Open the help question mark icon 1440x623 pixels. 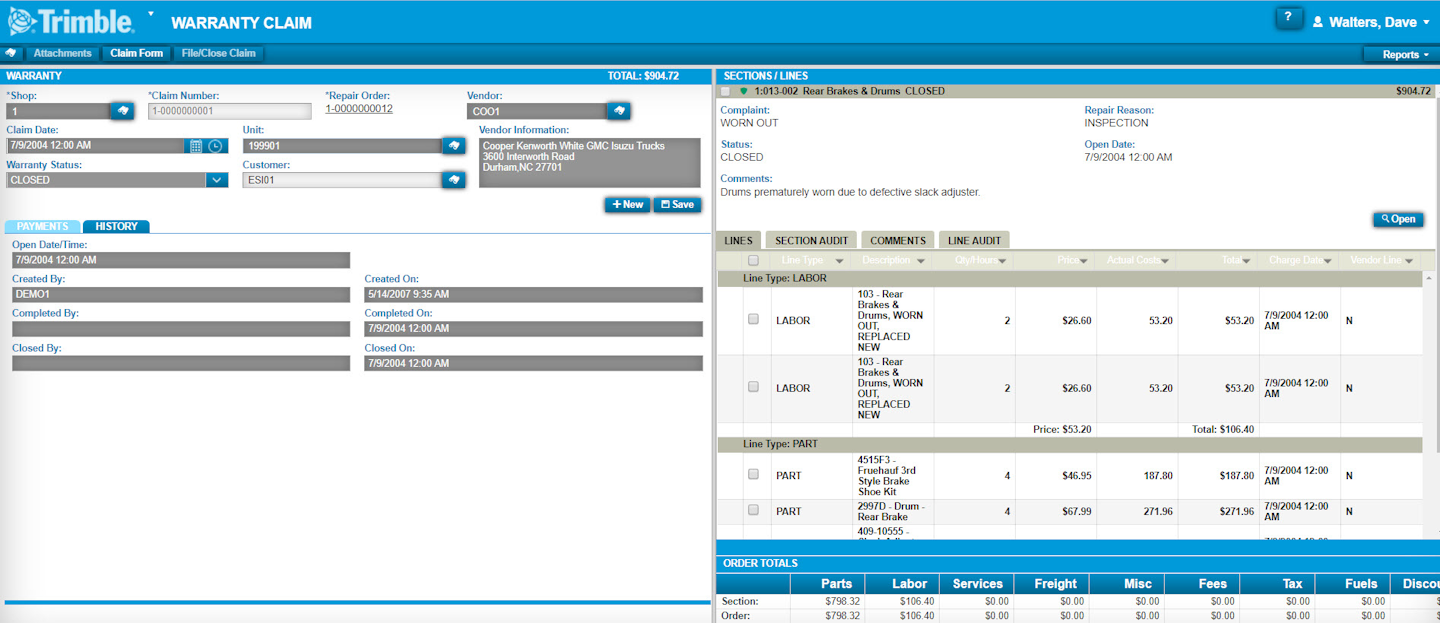click(1289, 17)
